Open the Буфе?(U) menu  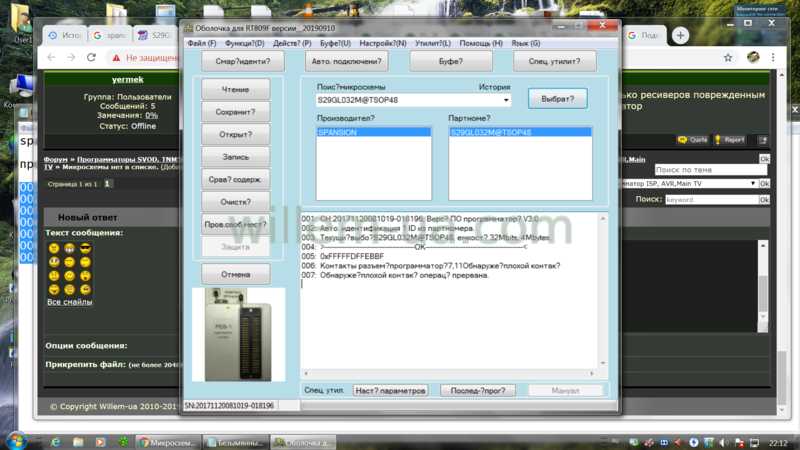pos(335,43)
